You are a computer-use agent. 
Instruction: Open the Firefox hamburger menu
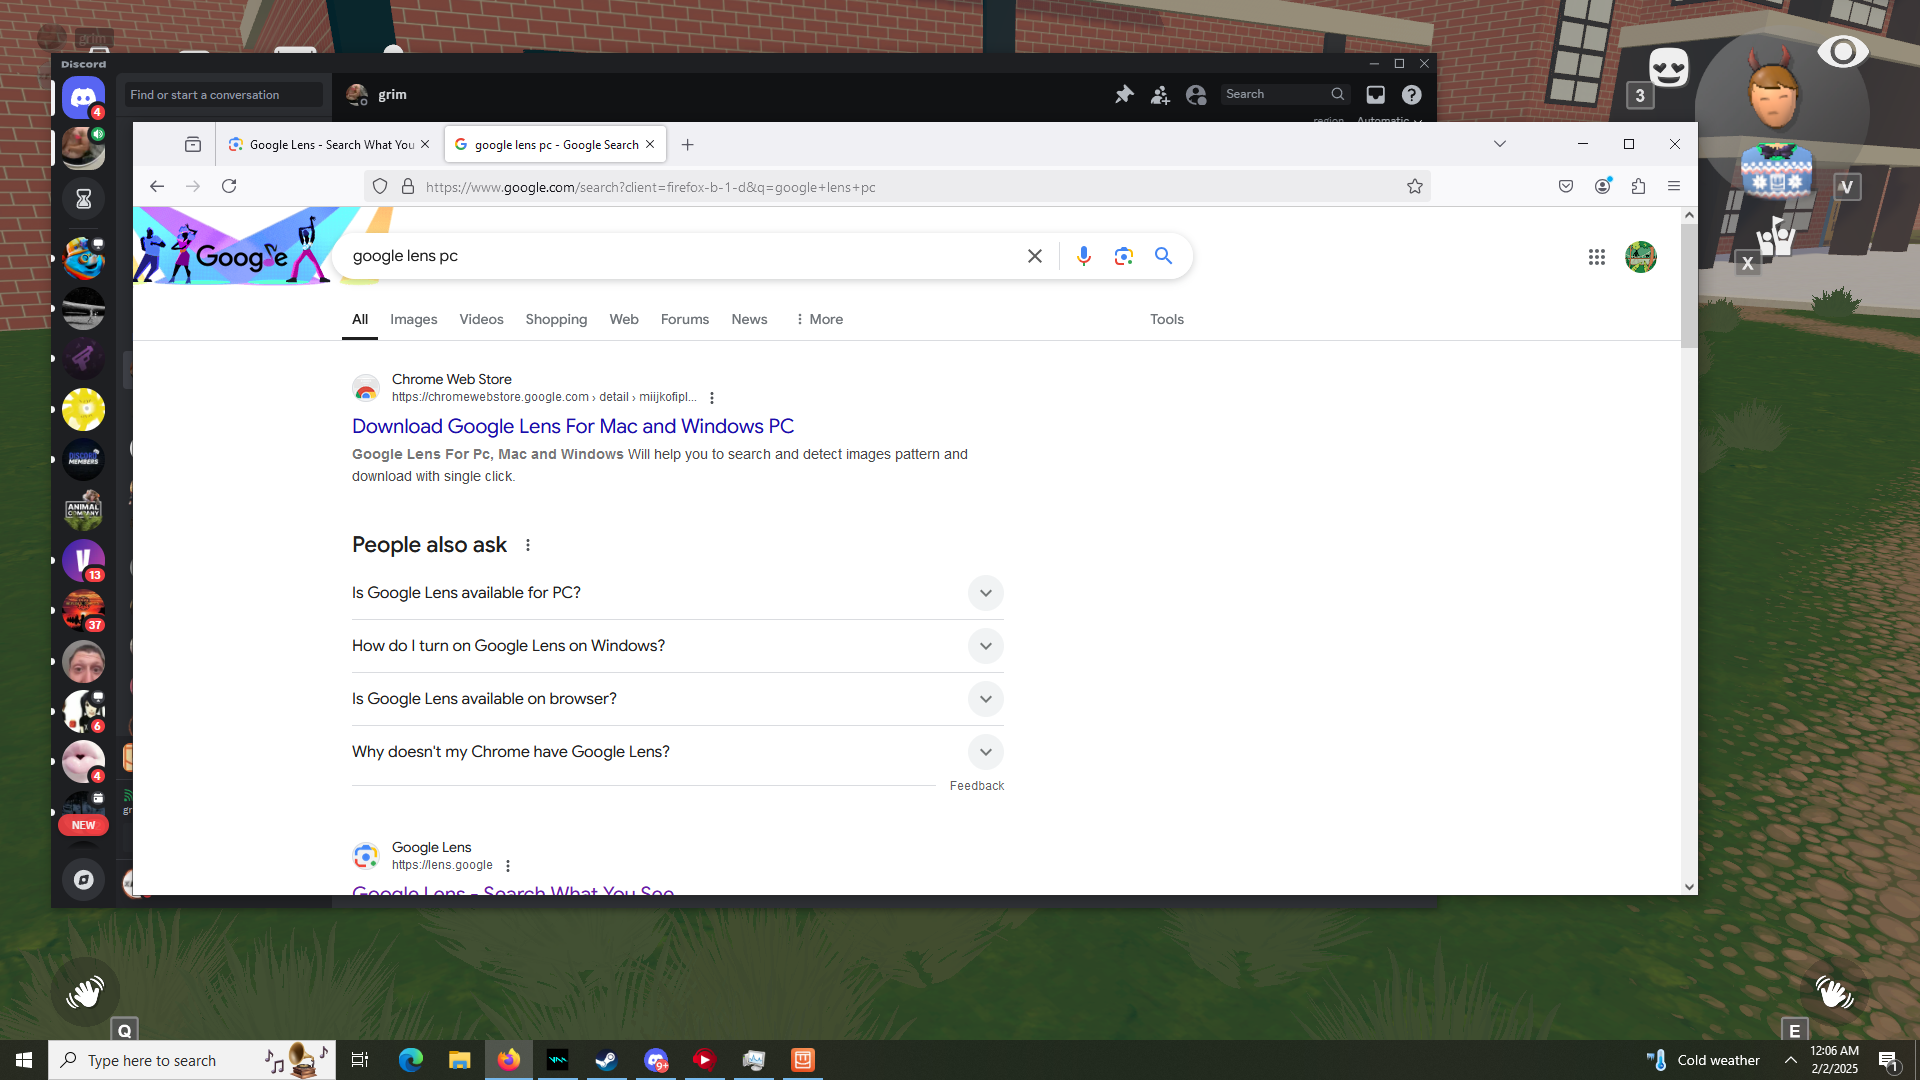click(x=1674, y=187)
